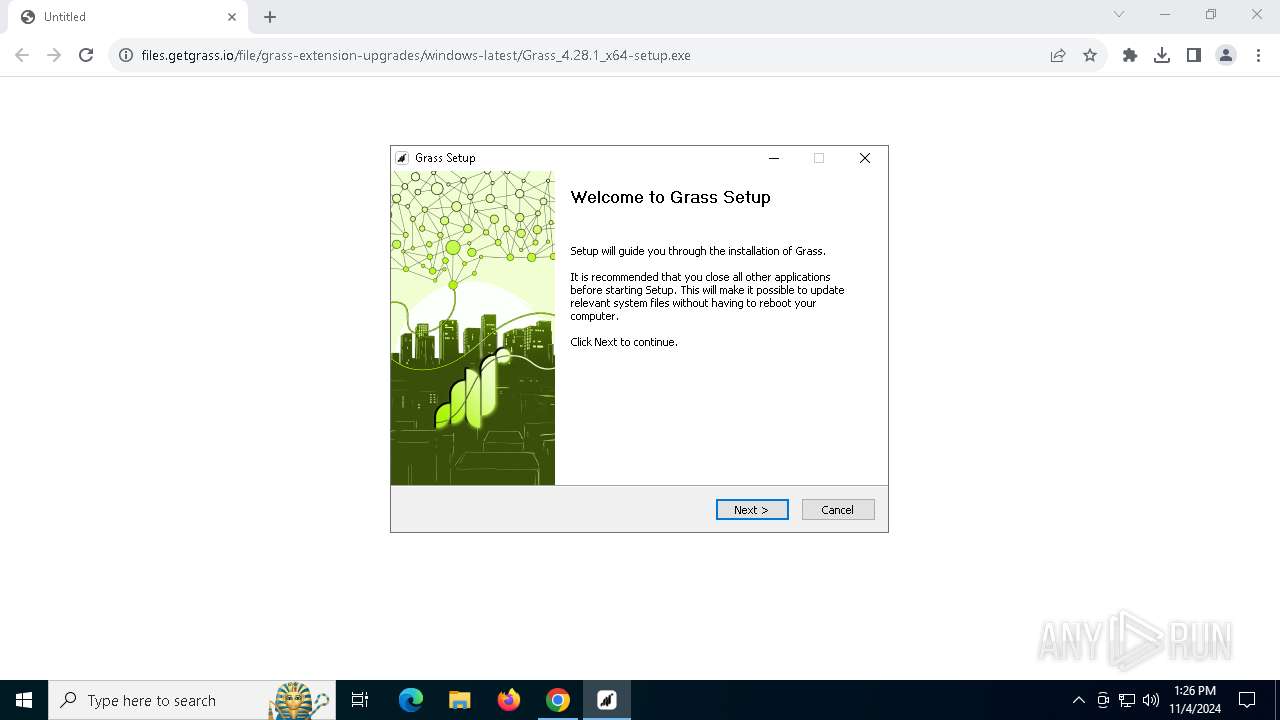Open network status tray icon
Screen dimensions: 1280x720
1127,700
